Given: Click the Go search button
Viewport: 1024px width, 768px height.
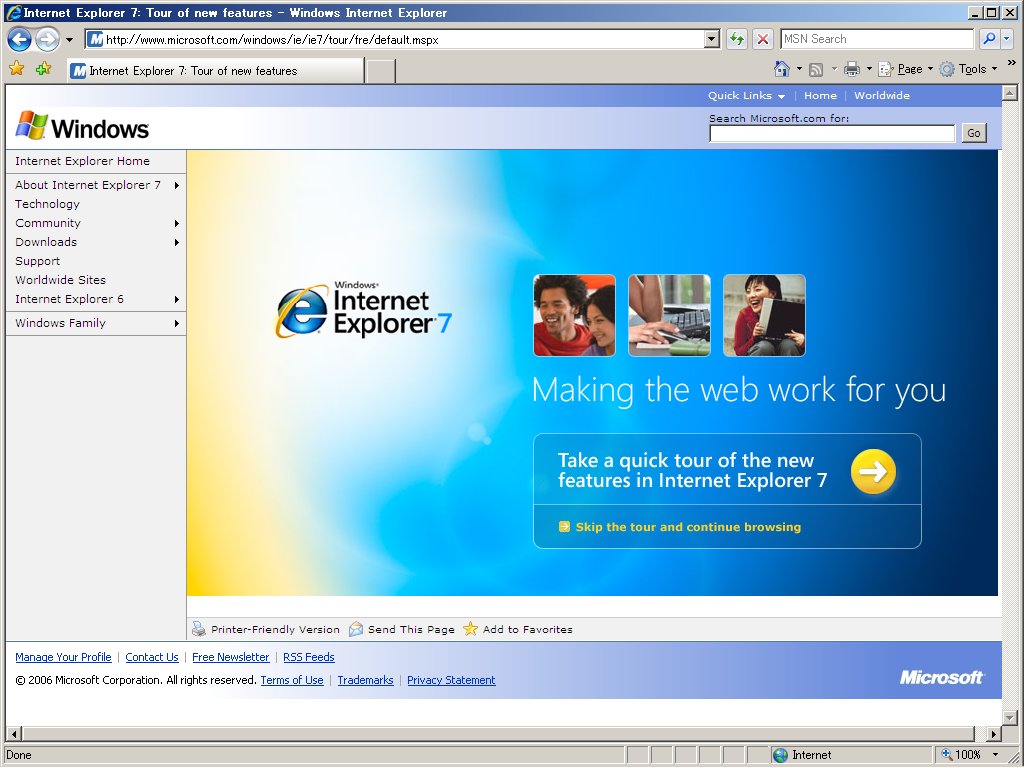Looking at the screenshot, I should 974,133.
